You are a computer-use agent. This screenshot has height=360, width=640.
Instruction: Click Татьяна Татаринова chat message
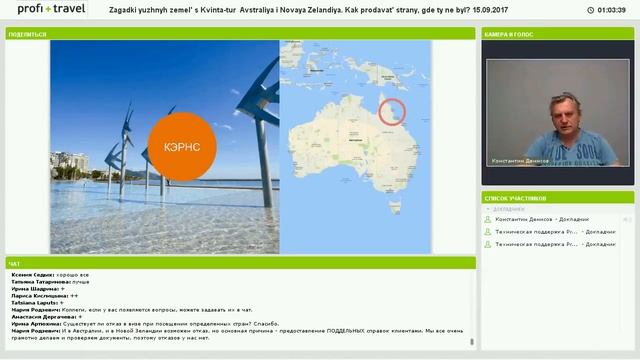click(x=51, y=282)
